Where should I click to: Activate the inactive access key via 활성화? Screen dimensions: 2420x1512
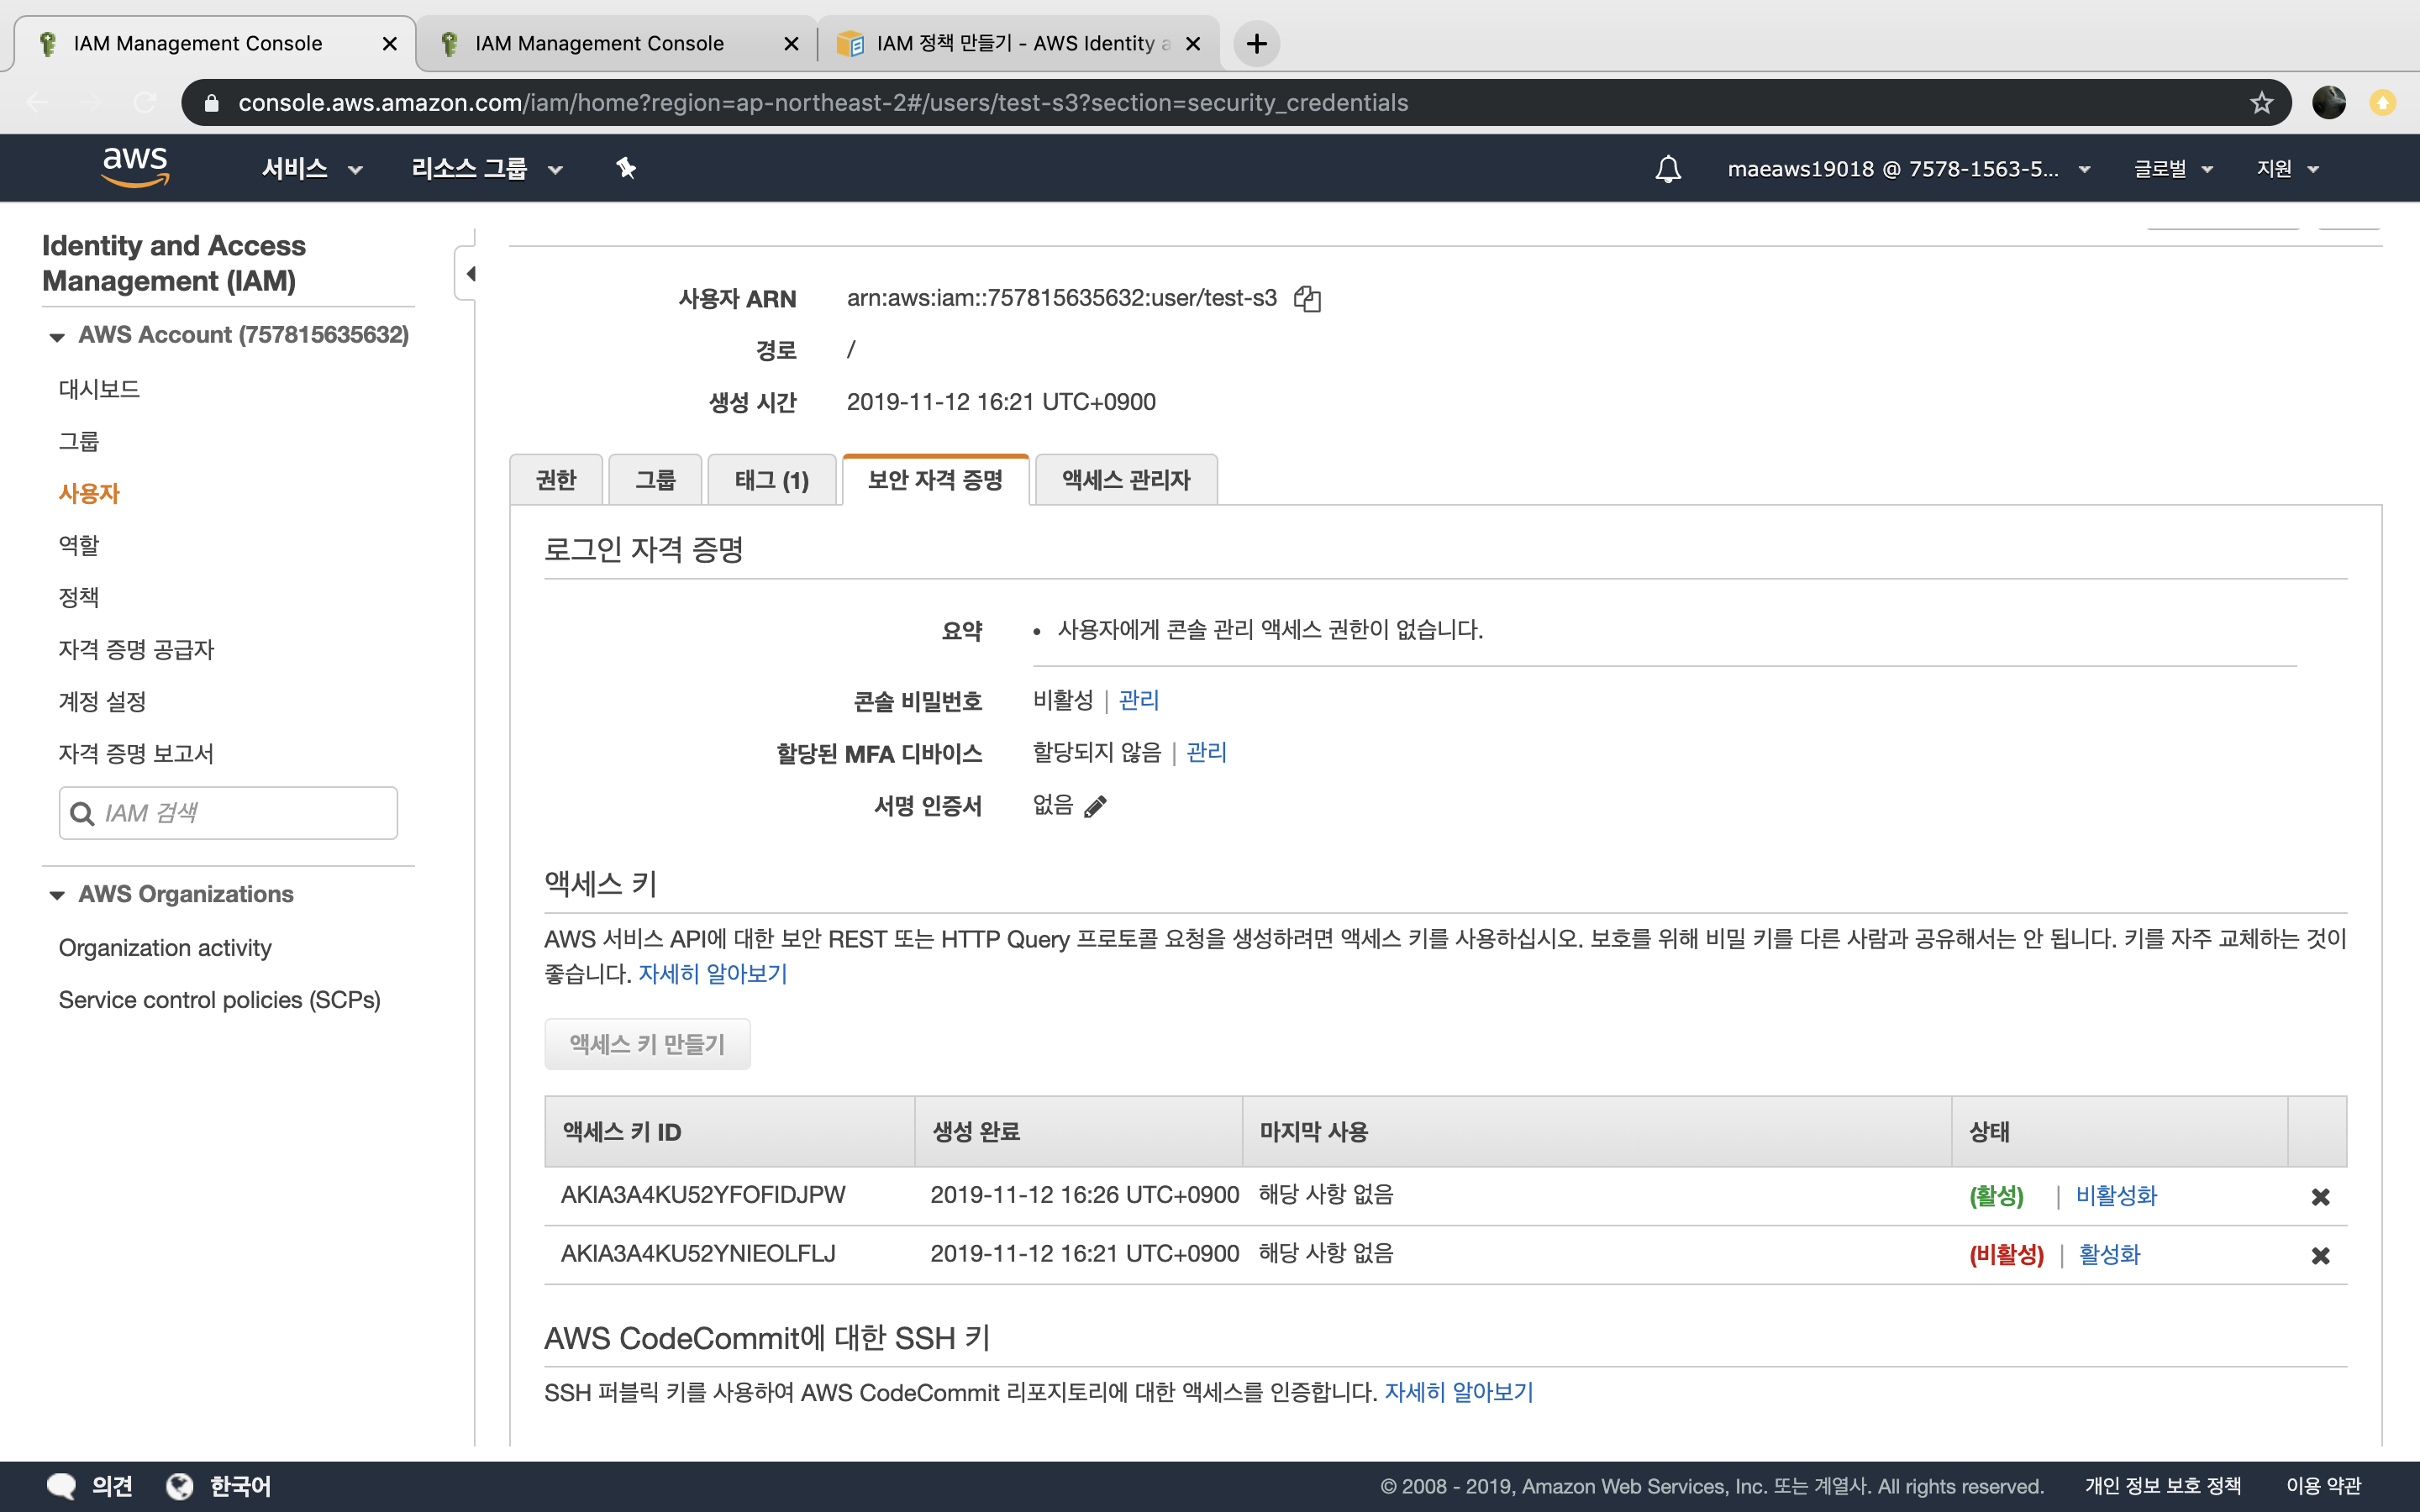pyautogui.click(x=2109, y=1255)
